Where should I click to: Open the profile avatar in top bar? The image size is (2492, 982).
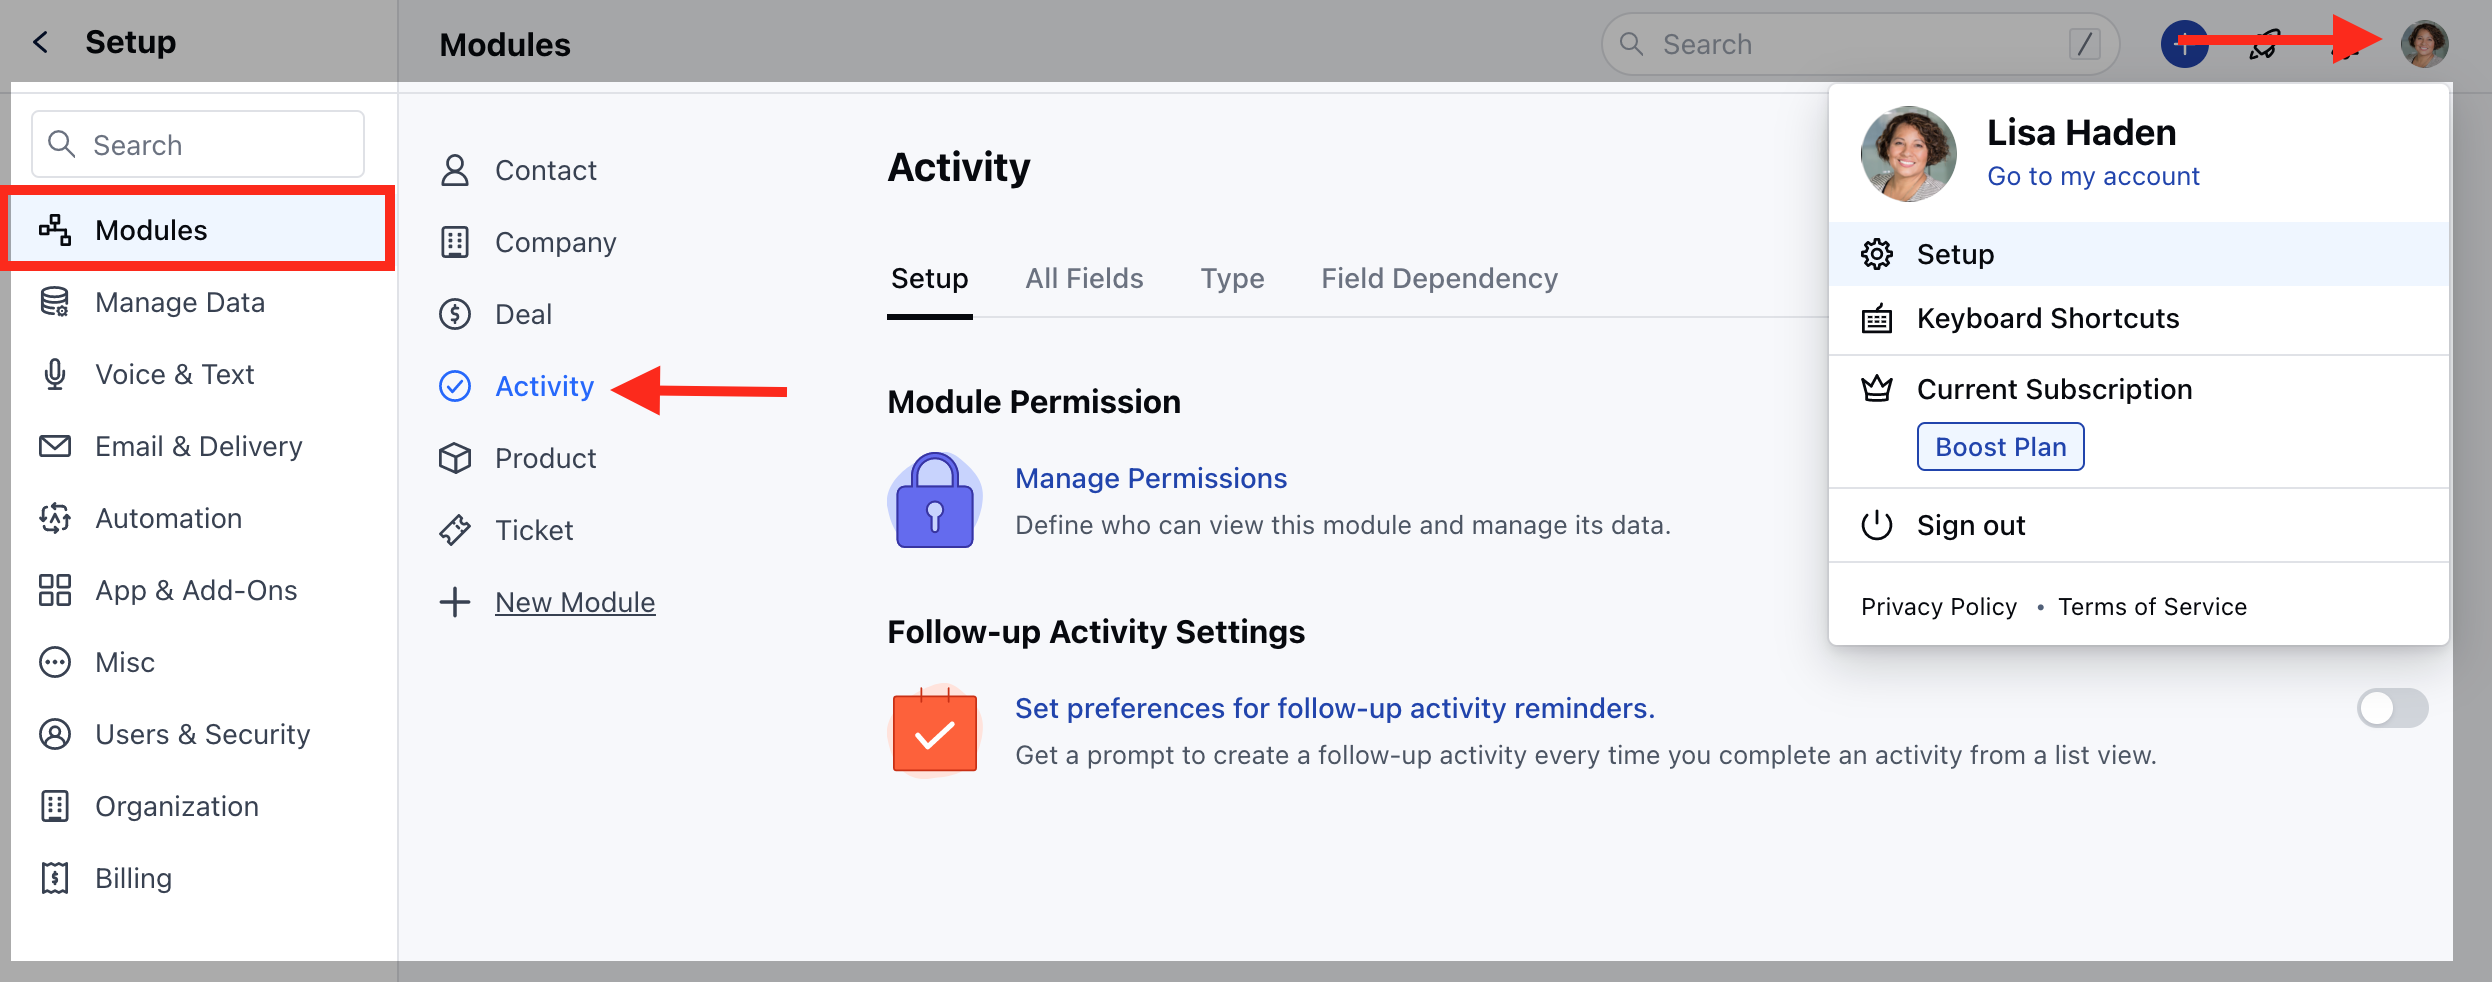click(x=2423, y=44)
